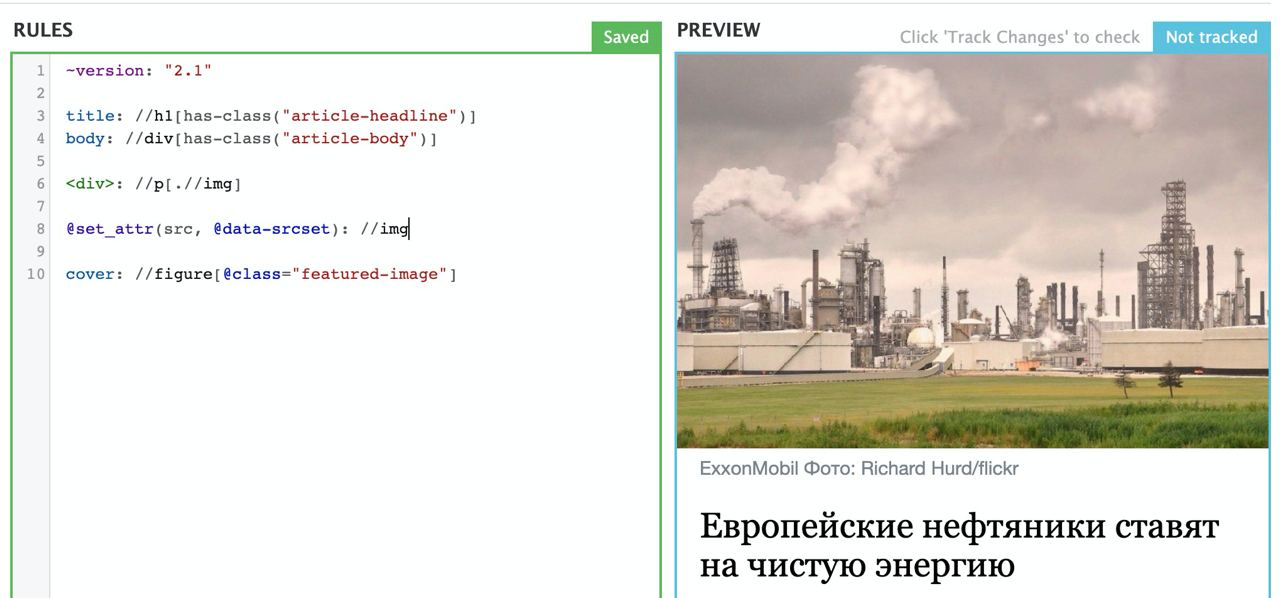Click the ExxonMobil photo caption text
The image size is (1280, 598).
pos(859,468)
